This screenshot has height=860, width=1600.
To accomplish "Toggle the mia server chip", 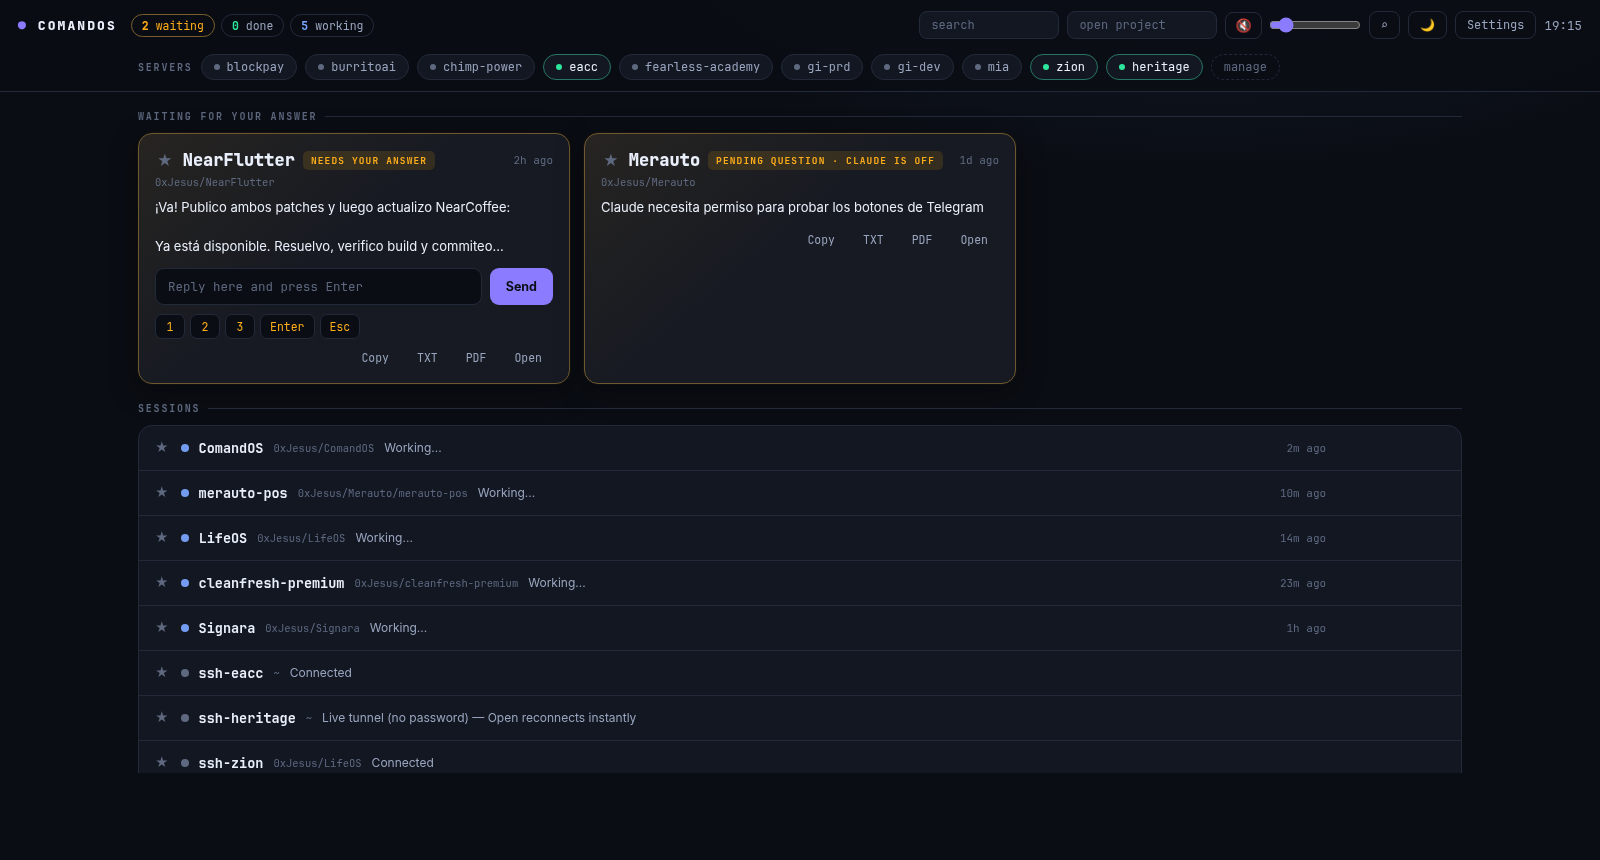I will [x=992, y=67].
